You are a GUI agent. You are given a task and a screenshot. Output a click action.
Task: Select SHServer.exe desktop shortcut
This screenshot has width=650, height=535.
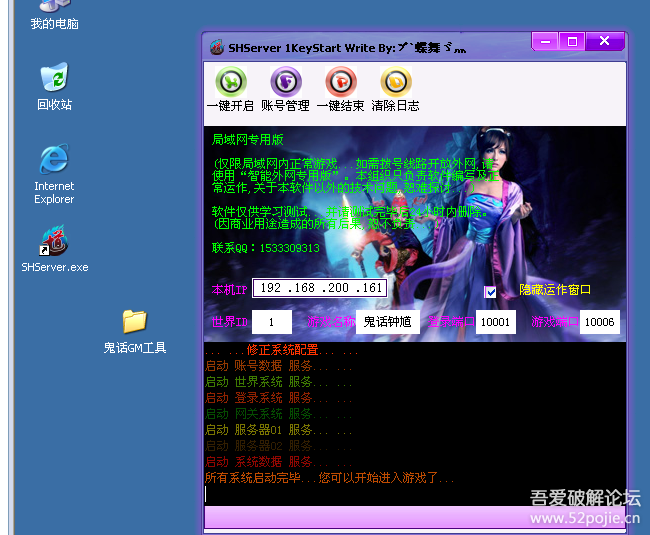tap(54, 249)
